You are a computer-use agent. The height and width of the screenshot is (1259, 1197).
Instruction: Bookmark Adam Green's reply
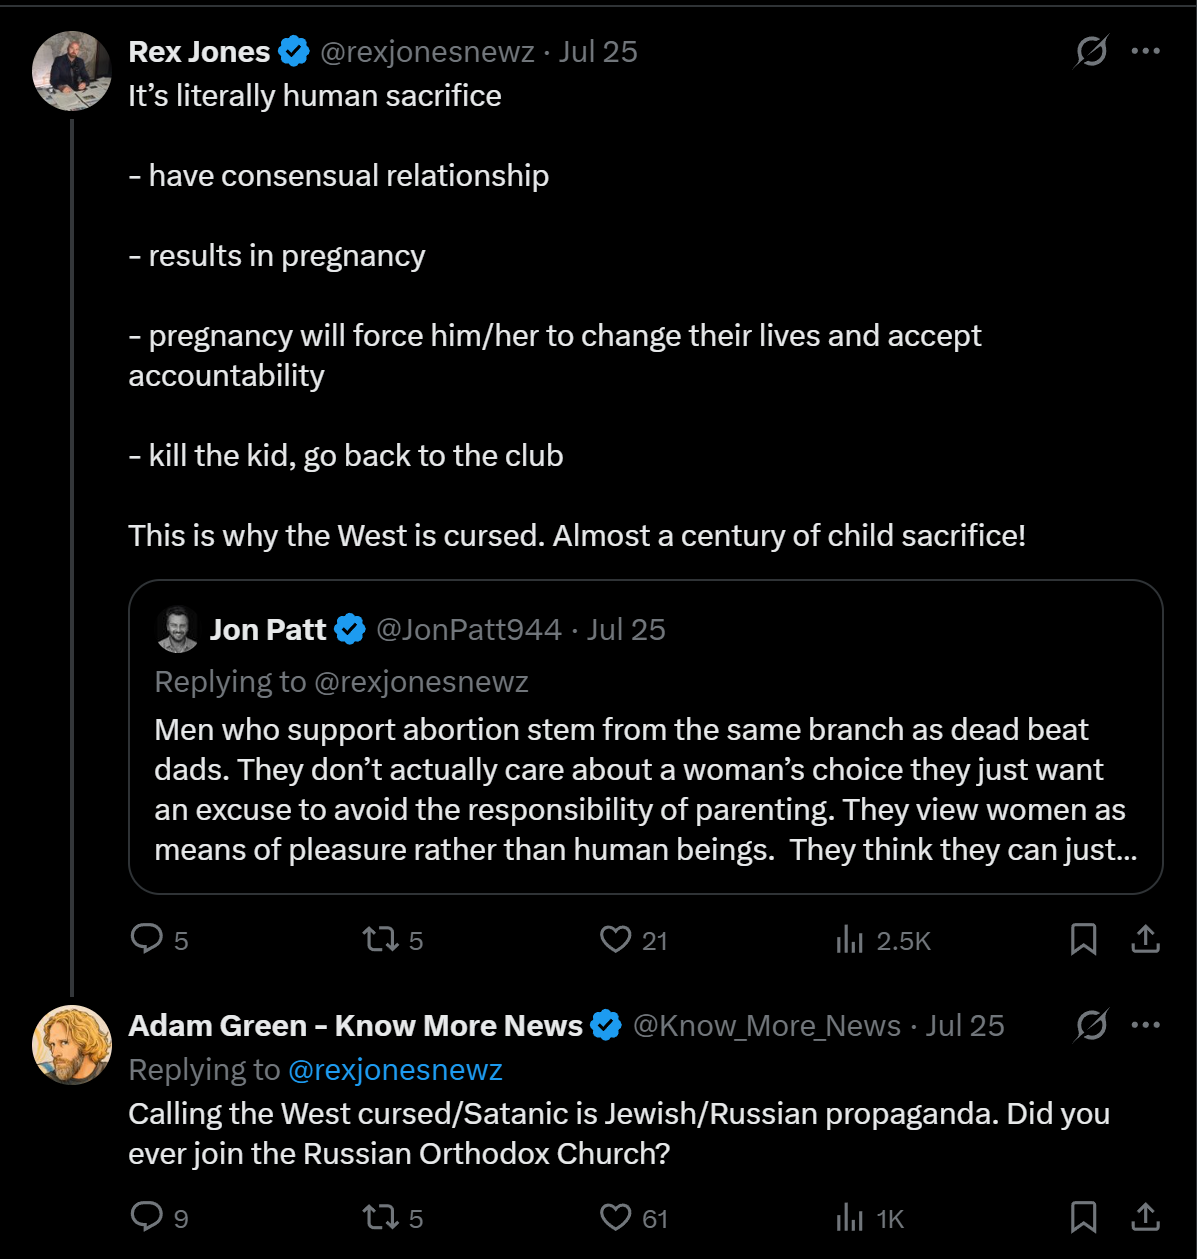[1084, 1217]
